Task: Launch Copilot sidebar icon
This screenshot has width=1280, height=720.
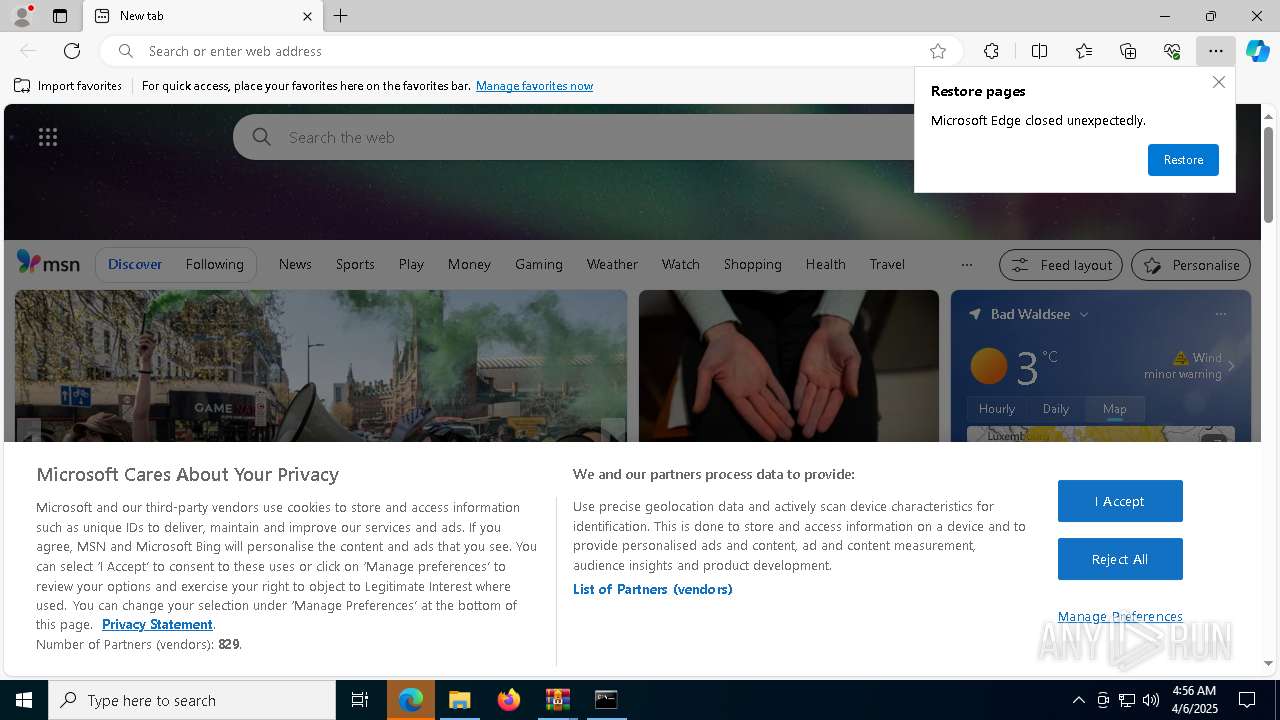Action: (1258, 51)
